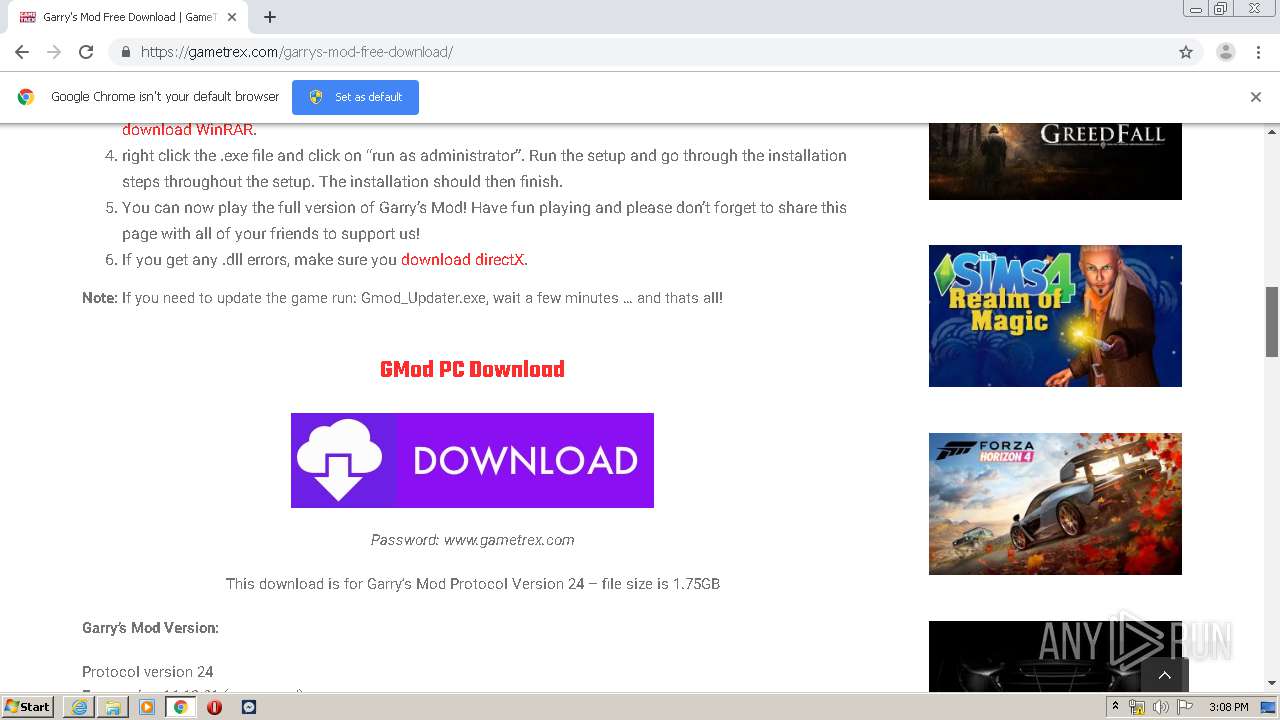The width and height of the screenshot is (1280, 720).
Task: Click the back-to-top arrow button
Action: click(1164, 675)
